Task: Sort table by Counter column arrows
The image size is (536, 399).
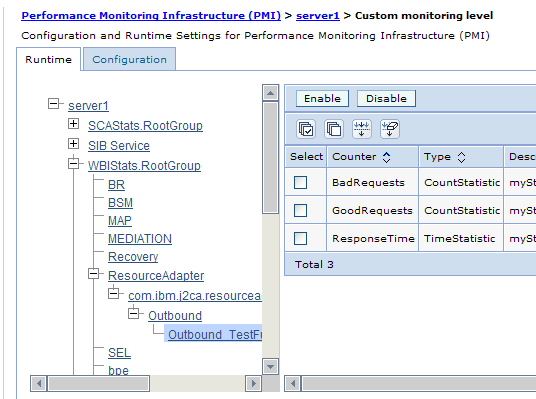Action: (386, 157)
